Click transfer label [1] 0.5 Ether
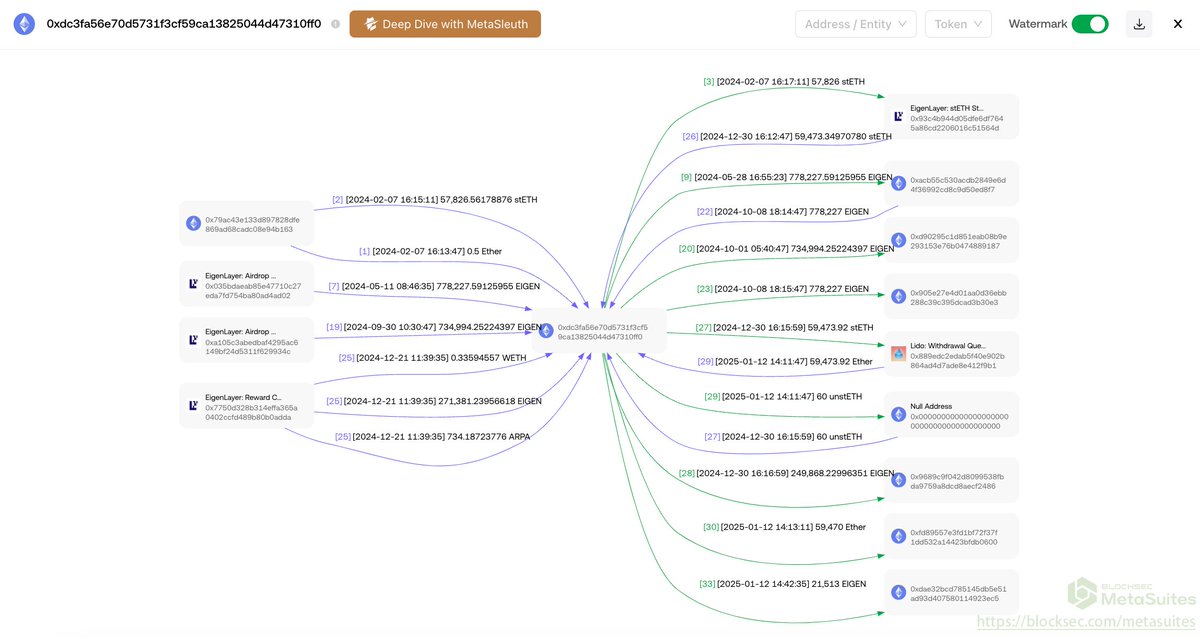This screenshot has width=1200, height=637. 430,251
